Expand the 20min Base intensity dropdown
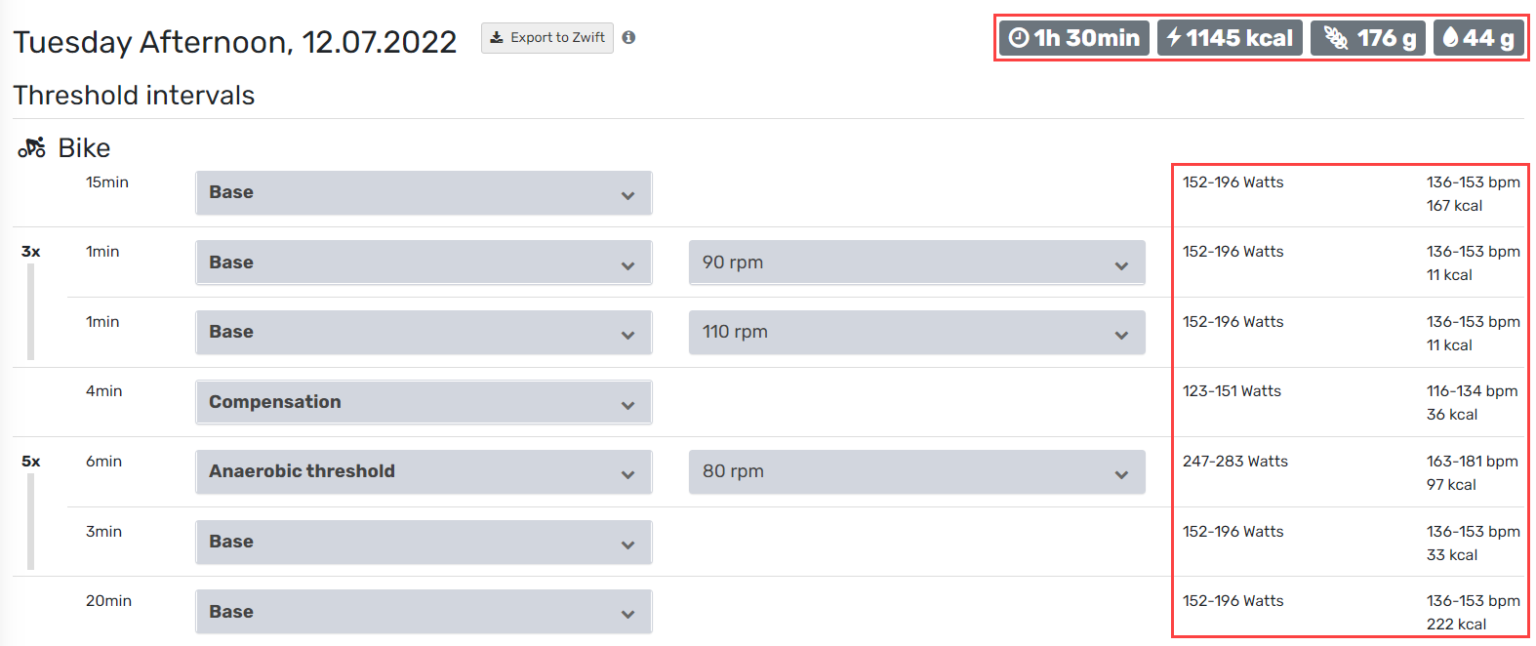The width and height of the screenshot is (1536, 646). point(424,612)
